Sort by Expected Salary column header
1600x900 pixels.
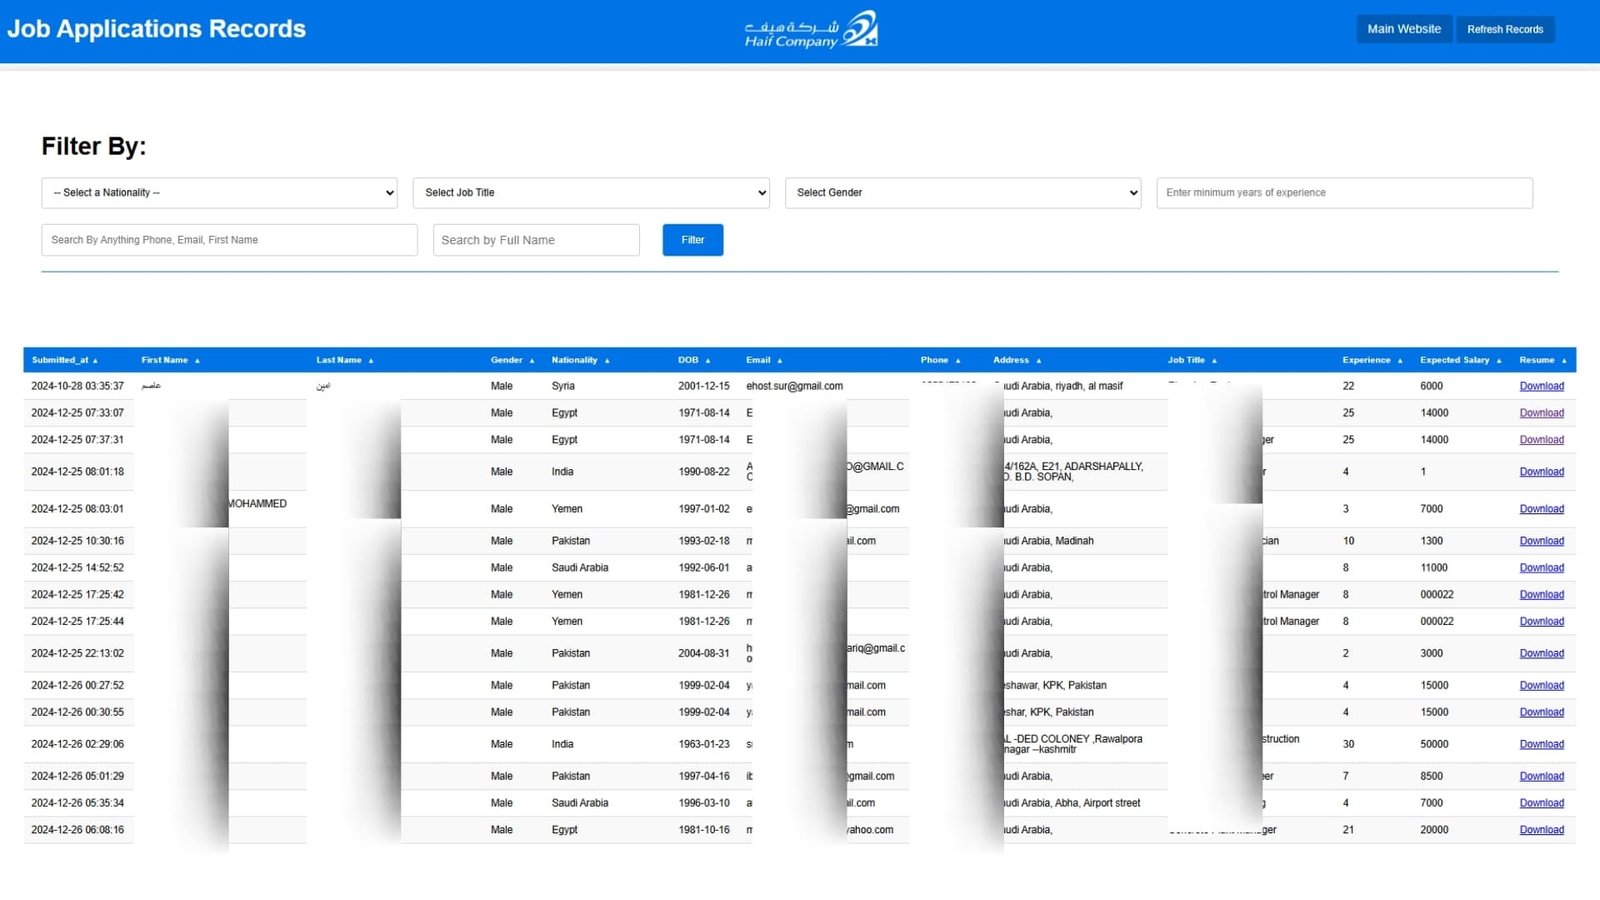(x=1460, y=360)
